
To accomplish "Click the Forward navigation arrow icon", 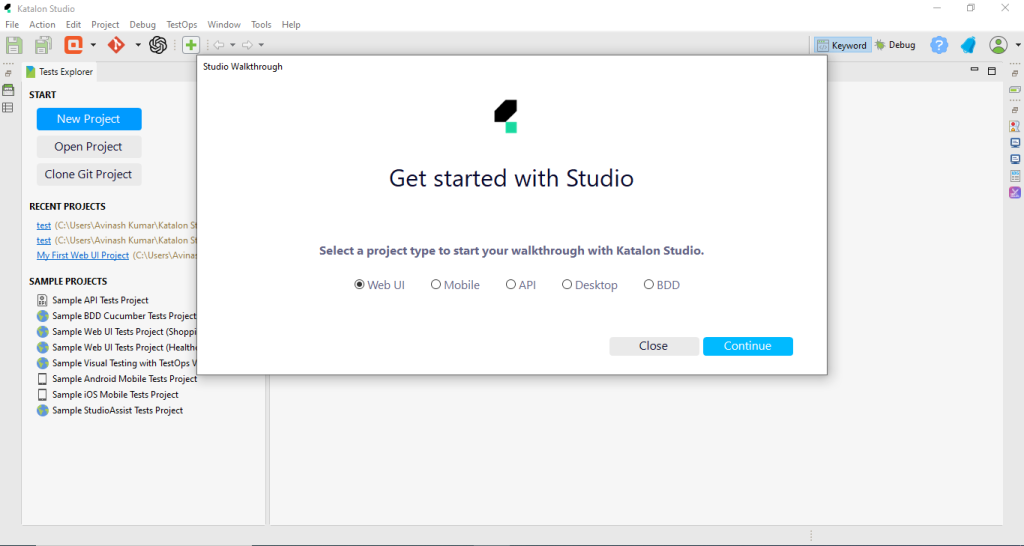I will point(248,45).
